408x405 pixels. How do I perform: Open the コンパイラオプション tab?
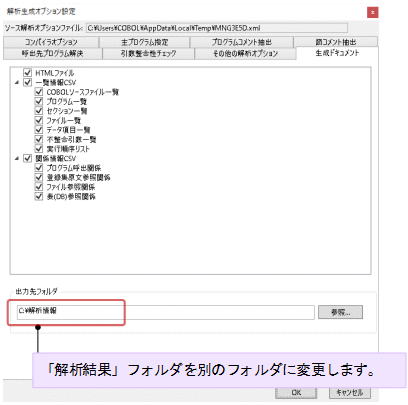[x=51, y=42]
